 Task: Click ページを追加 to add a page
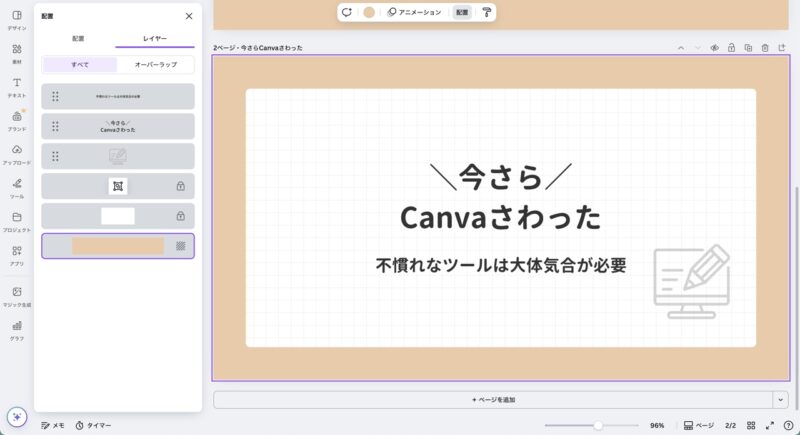[x=493, y=400]
